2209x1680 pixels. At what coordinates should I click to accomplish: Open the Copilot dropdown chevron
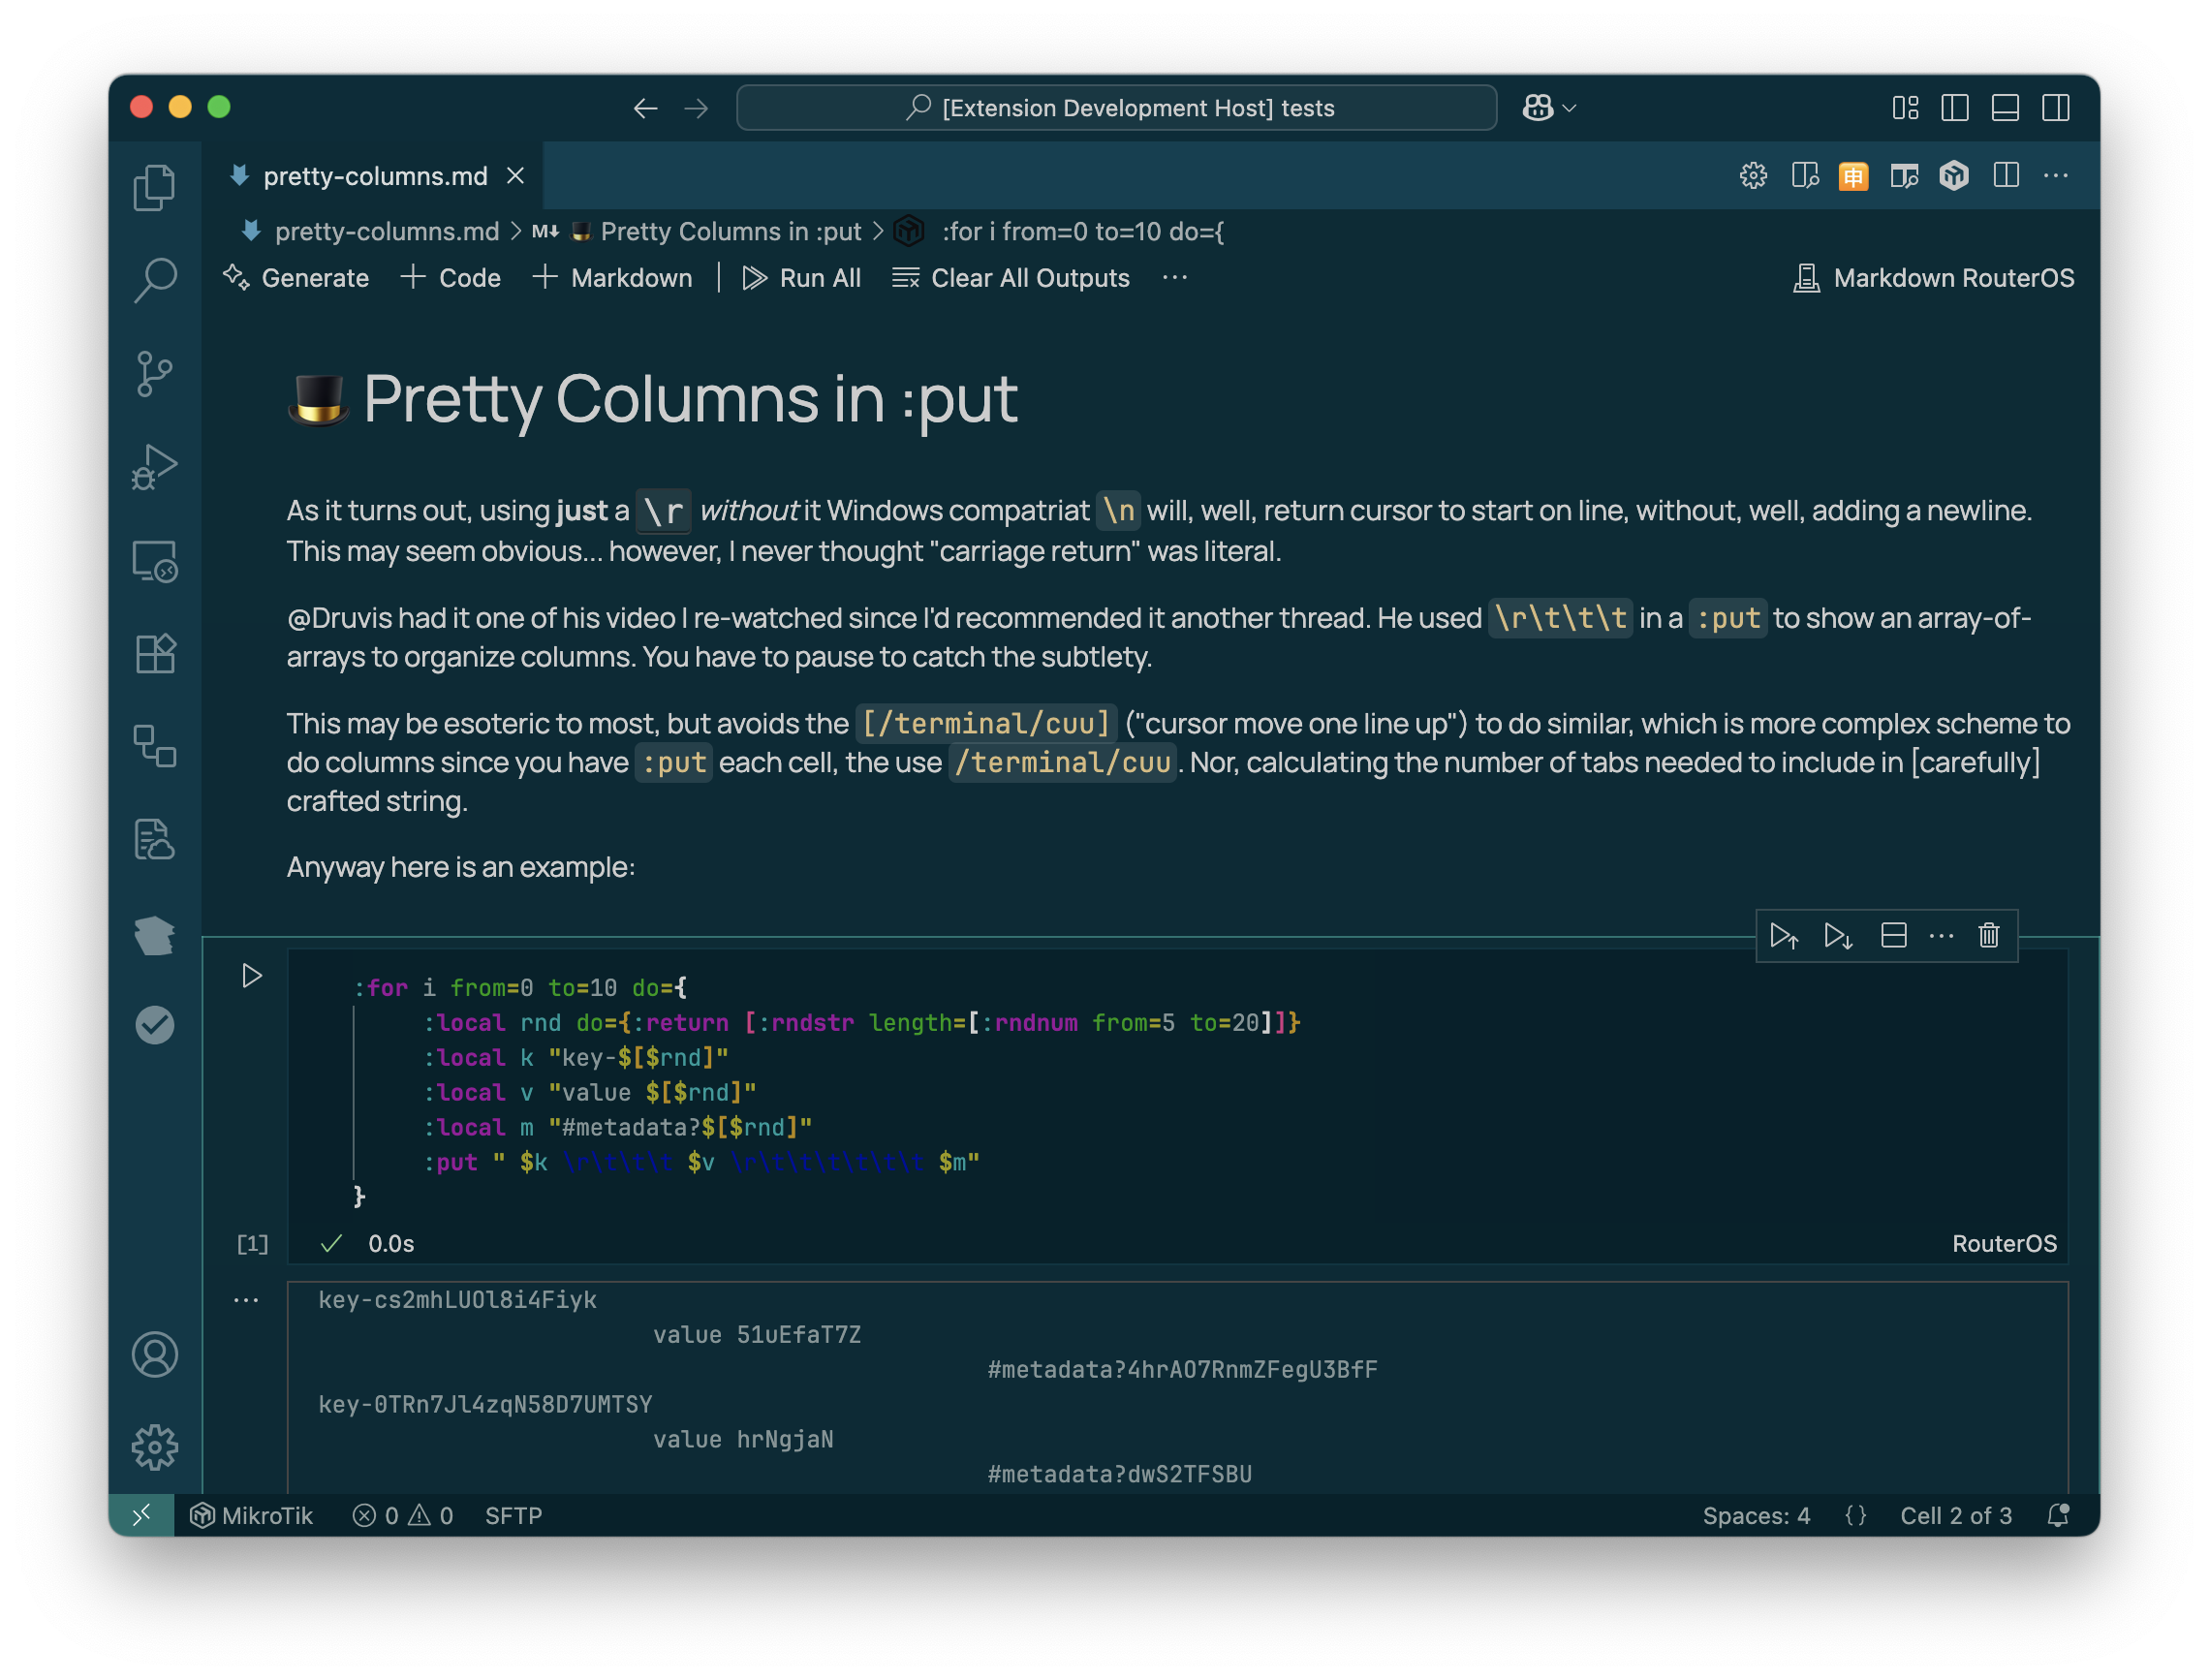(x=1569, y=108)
